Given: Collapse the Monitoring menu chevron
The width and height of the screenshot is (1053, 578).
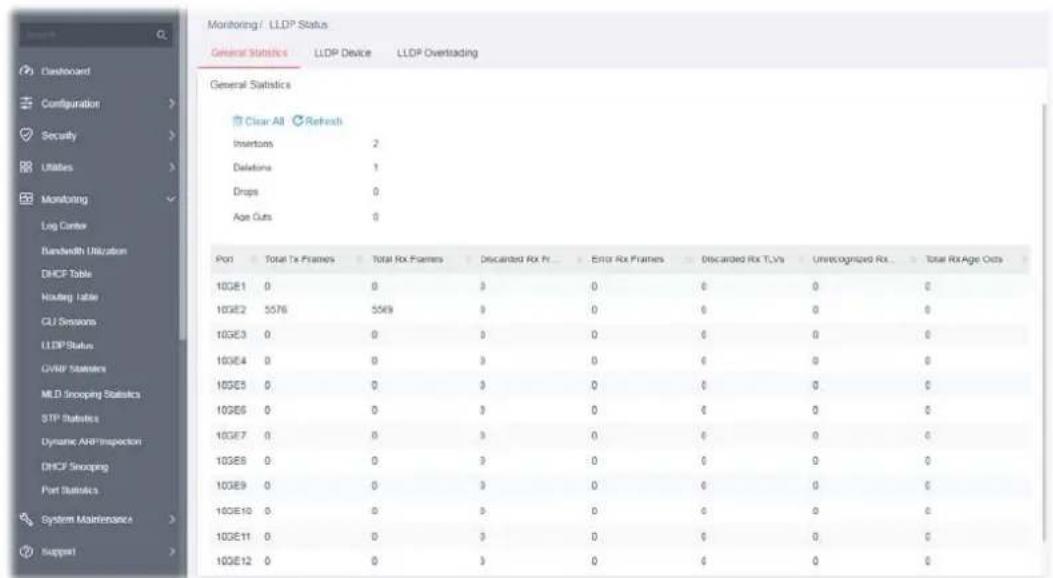Looking at the screenshot, I should [x=171, y=199].
